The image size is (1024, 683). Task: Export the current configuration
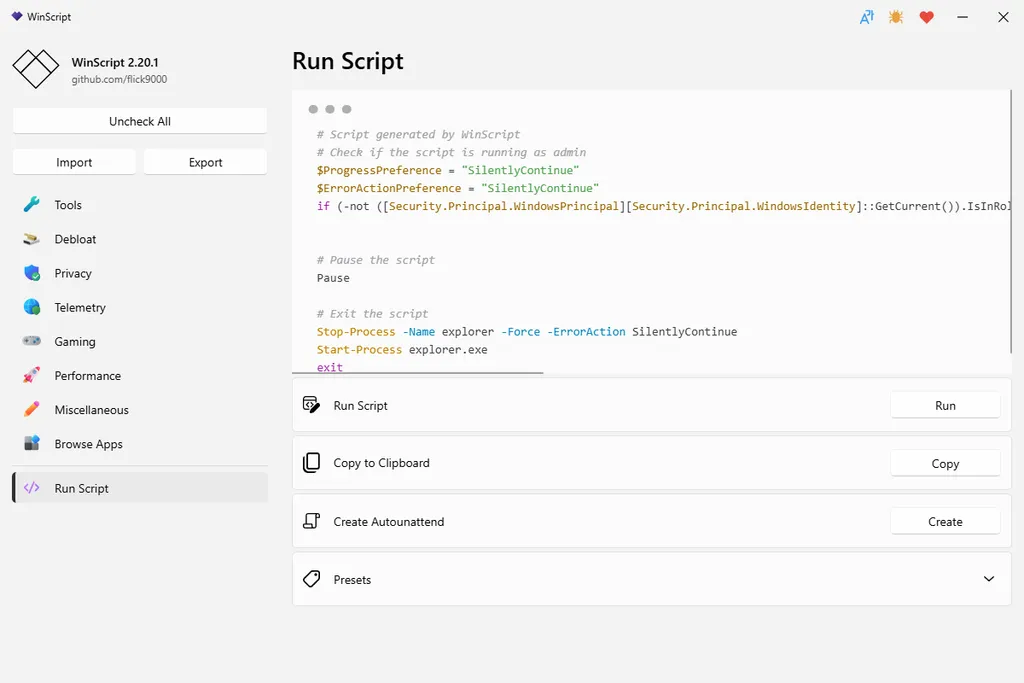click(205, 162)
